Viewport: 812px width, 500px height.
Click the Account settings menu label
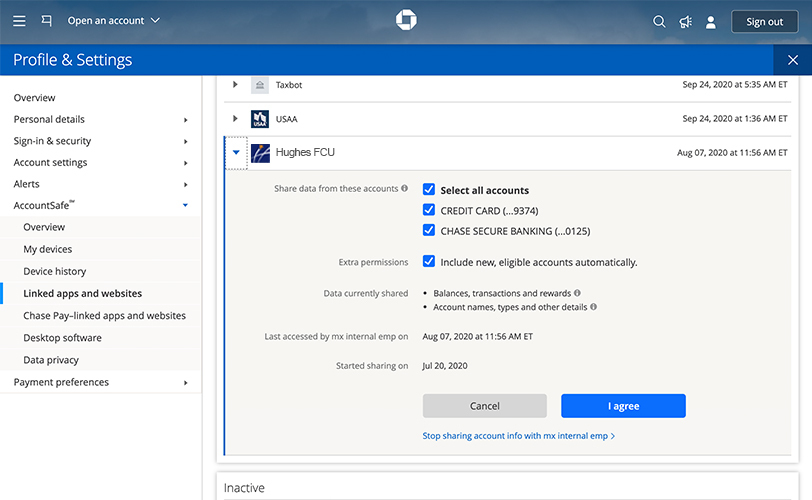(50, 163)
